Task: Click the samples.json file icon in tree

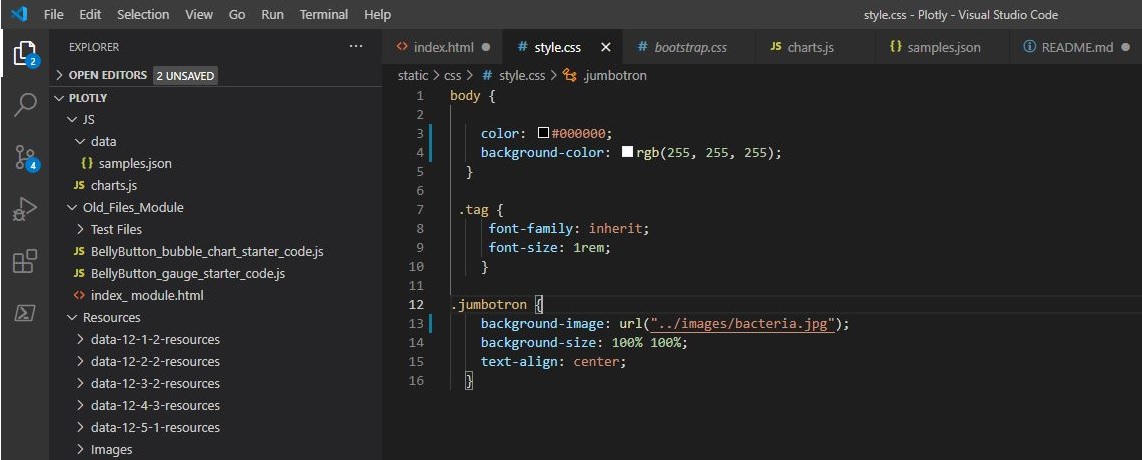Action: pos(87,164)
